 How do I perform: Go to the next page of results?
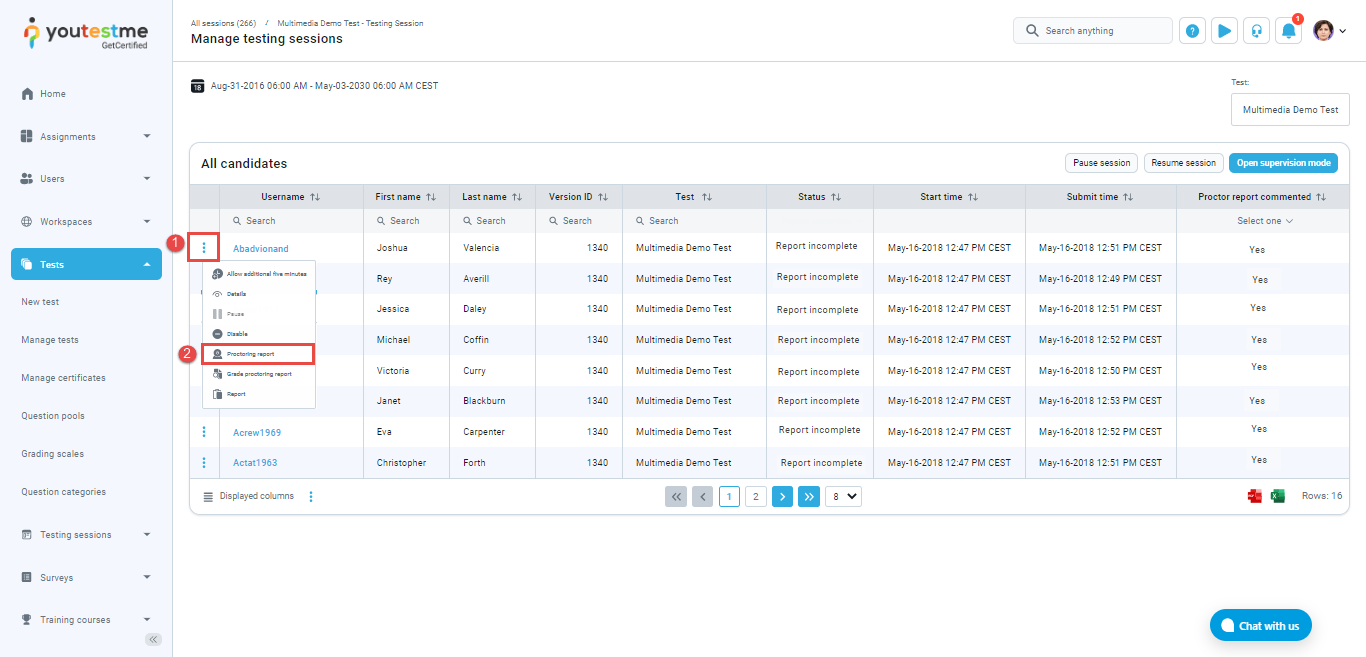pos(782,496)
